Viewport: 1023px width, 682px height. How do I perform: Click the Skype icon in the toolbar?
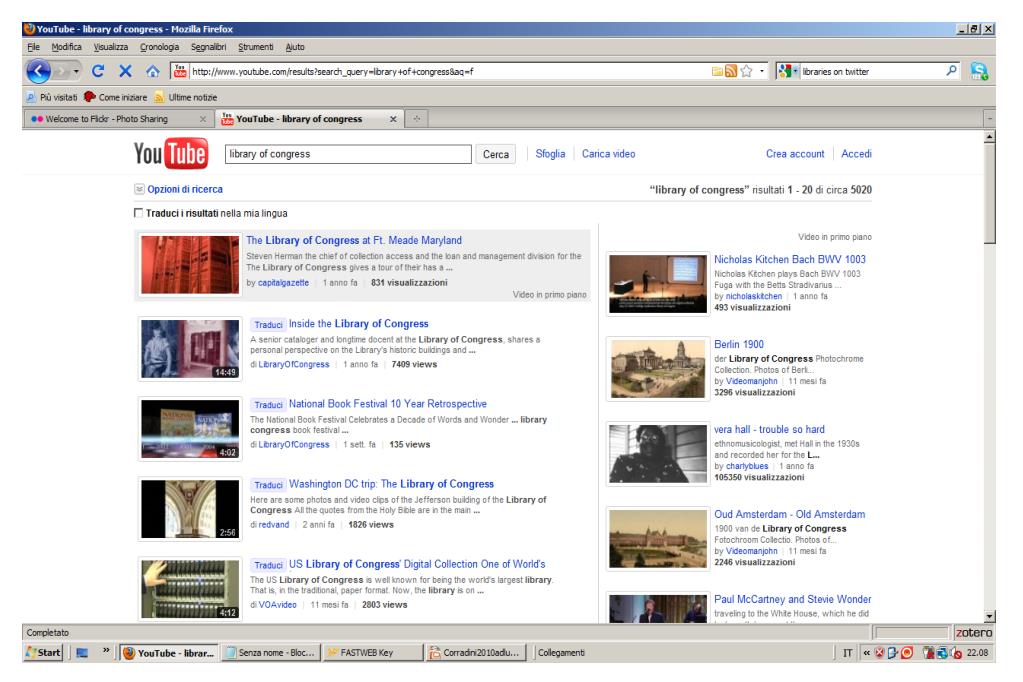pyautogui.click(x=979, y=71)
